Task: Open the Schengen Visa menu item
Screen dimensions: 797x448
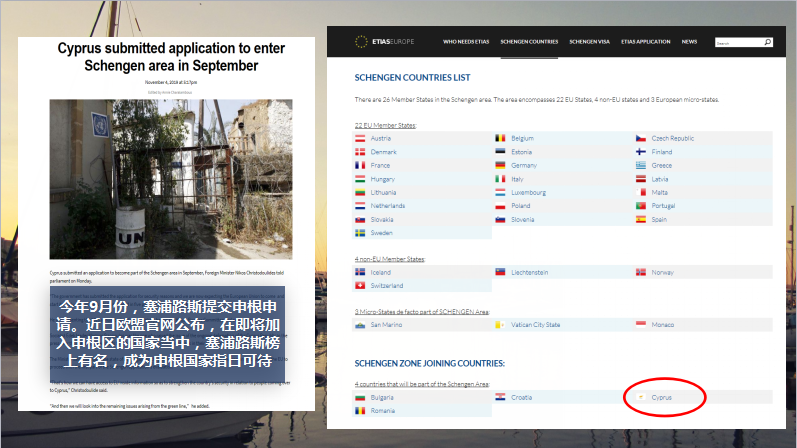Action: (589, 42)
